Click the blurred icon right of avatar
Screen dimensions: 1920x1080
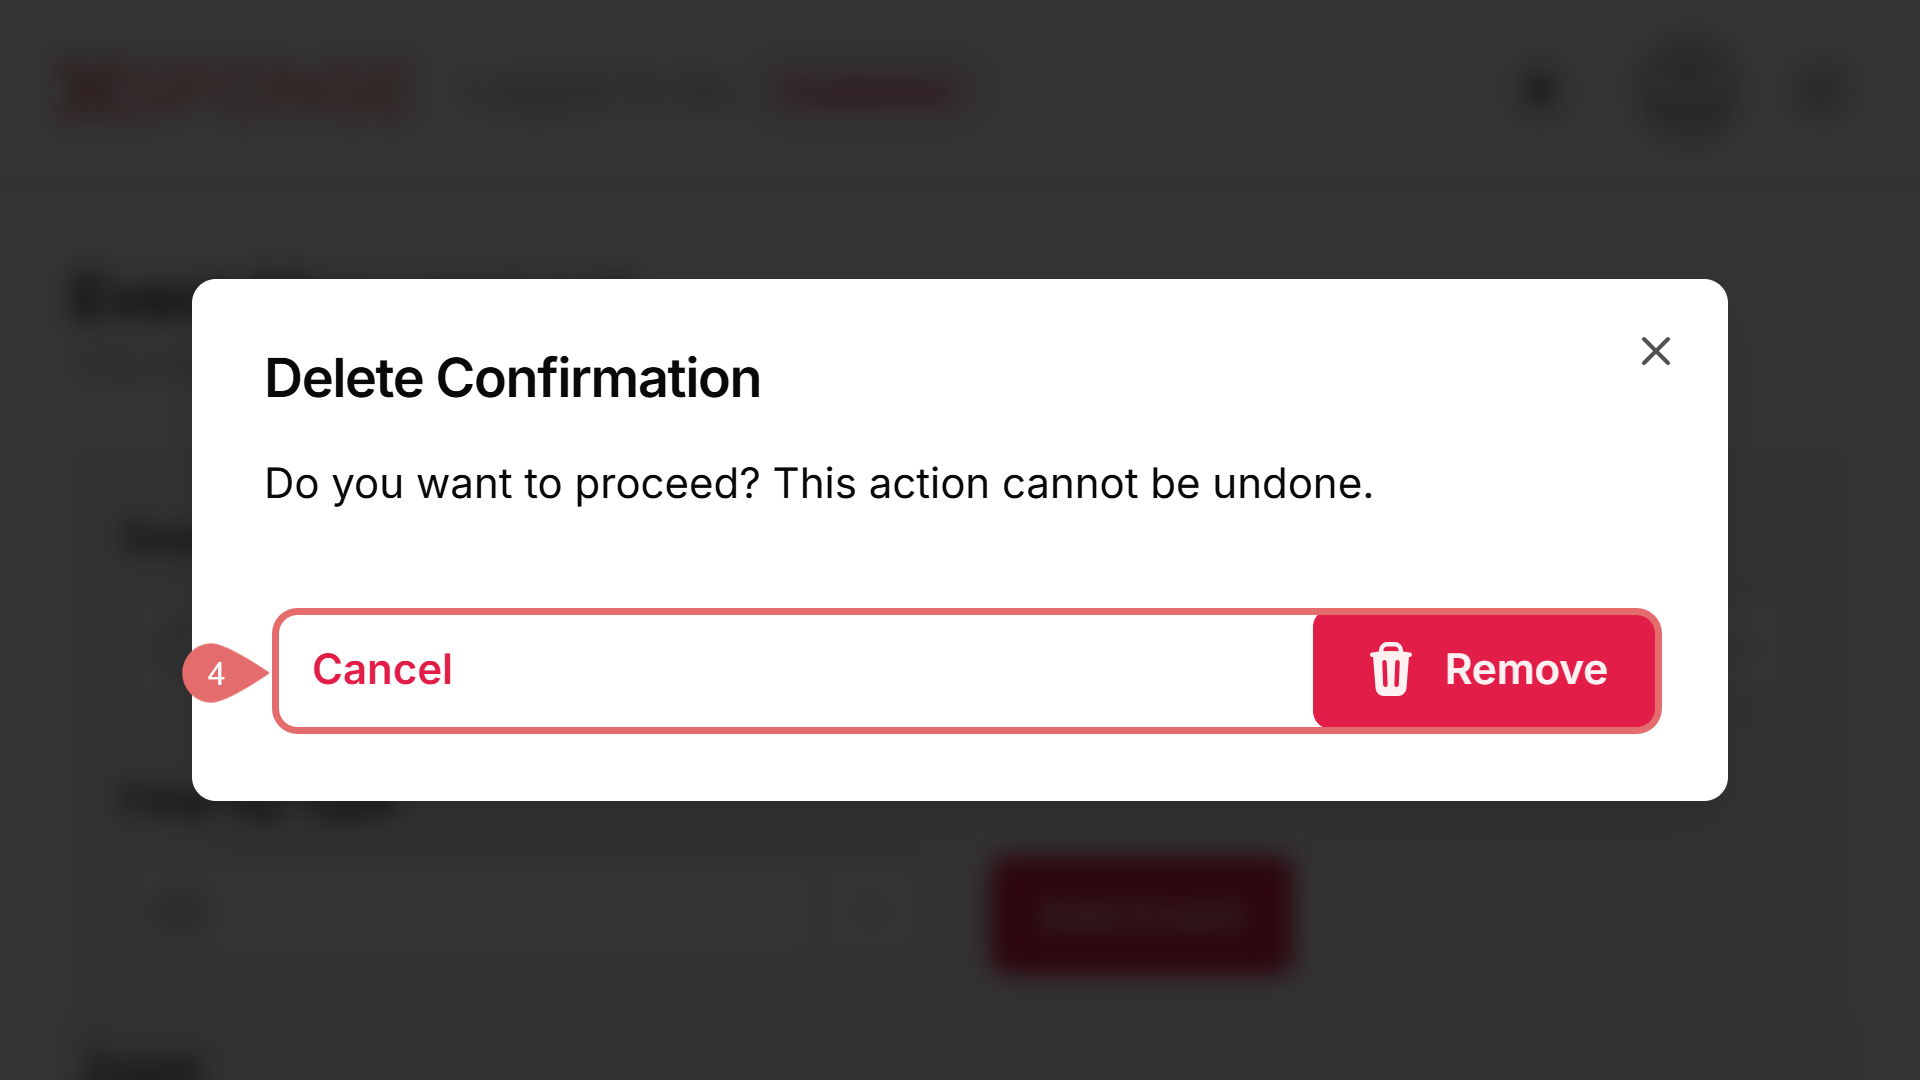pos(1821,91)
